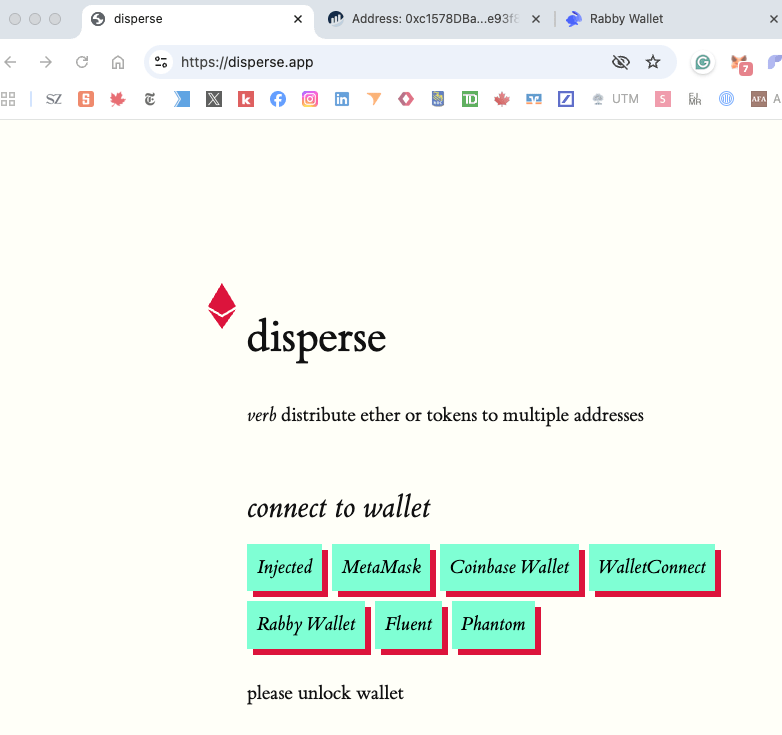Connect with MetaMask
Viewport: 782px width, 735px height.
pyautogui.click(x=381, y=567)
